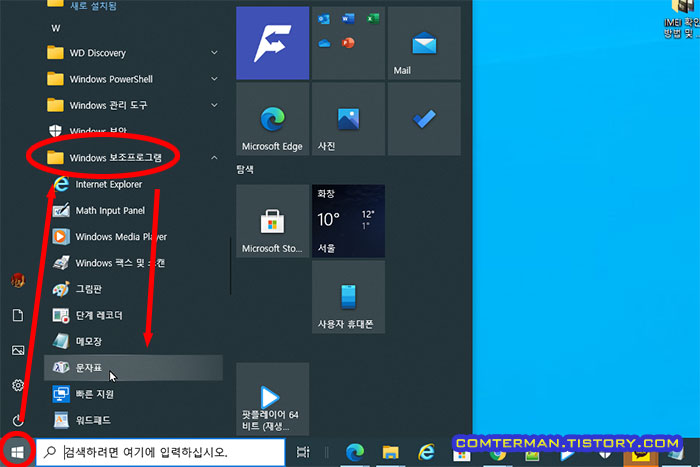Open Pictures icon in Start sidebar
Screen dimensions: 700x467
18,350
